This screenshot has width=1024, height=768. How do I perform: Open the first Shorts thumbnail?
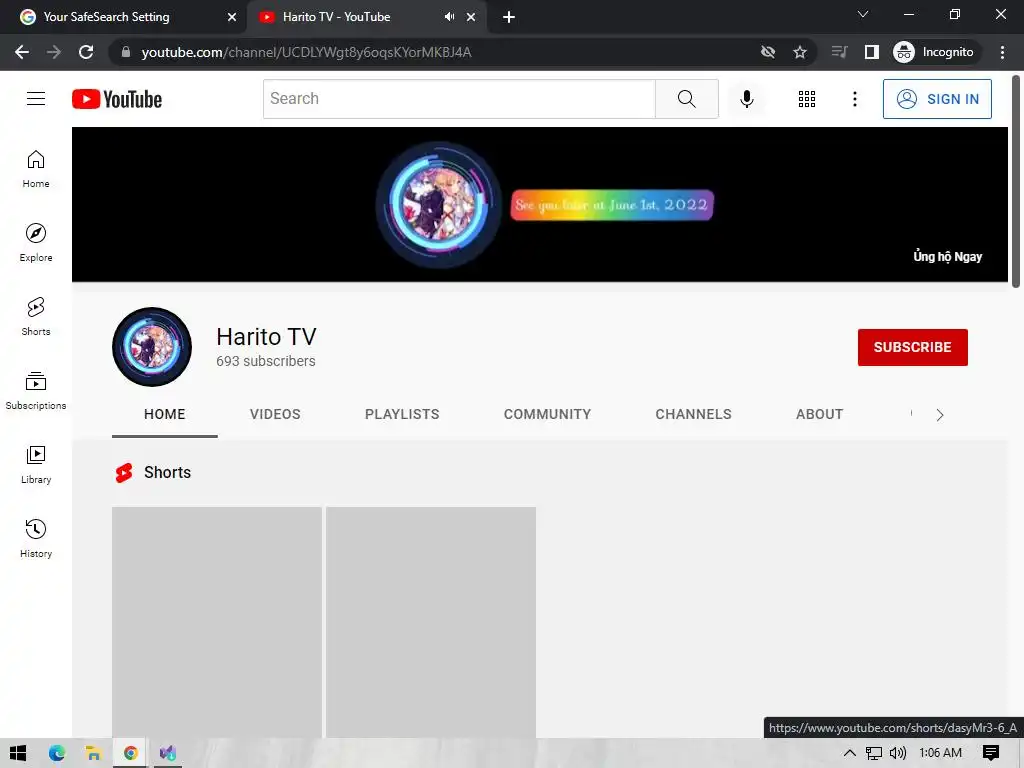[x=217, y=622]
